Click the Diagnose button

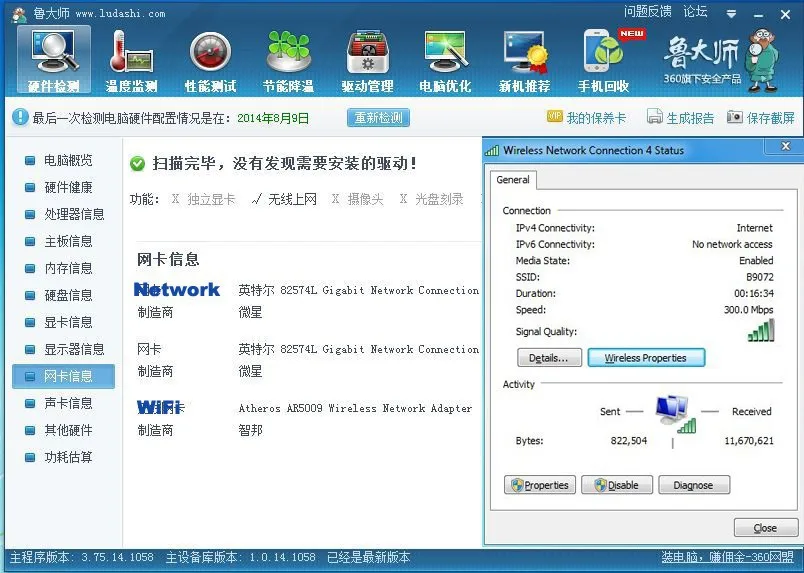694,485
